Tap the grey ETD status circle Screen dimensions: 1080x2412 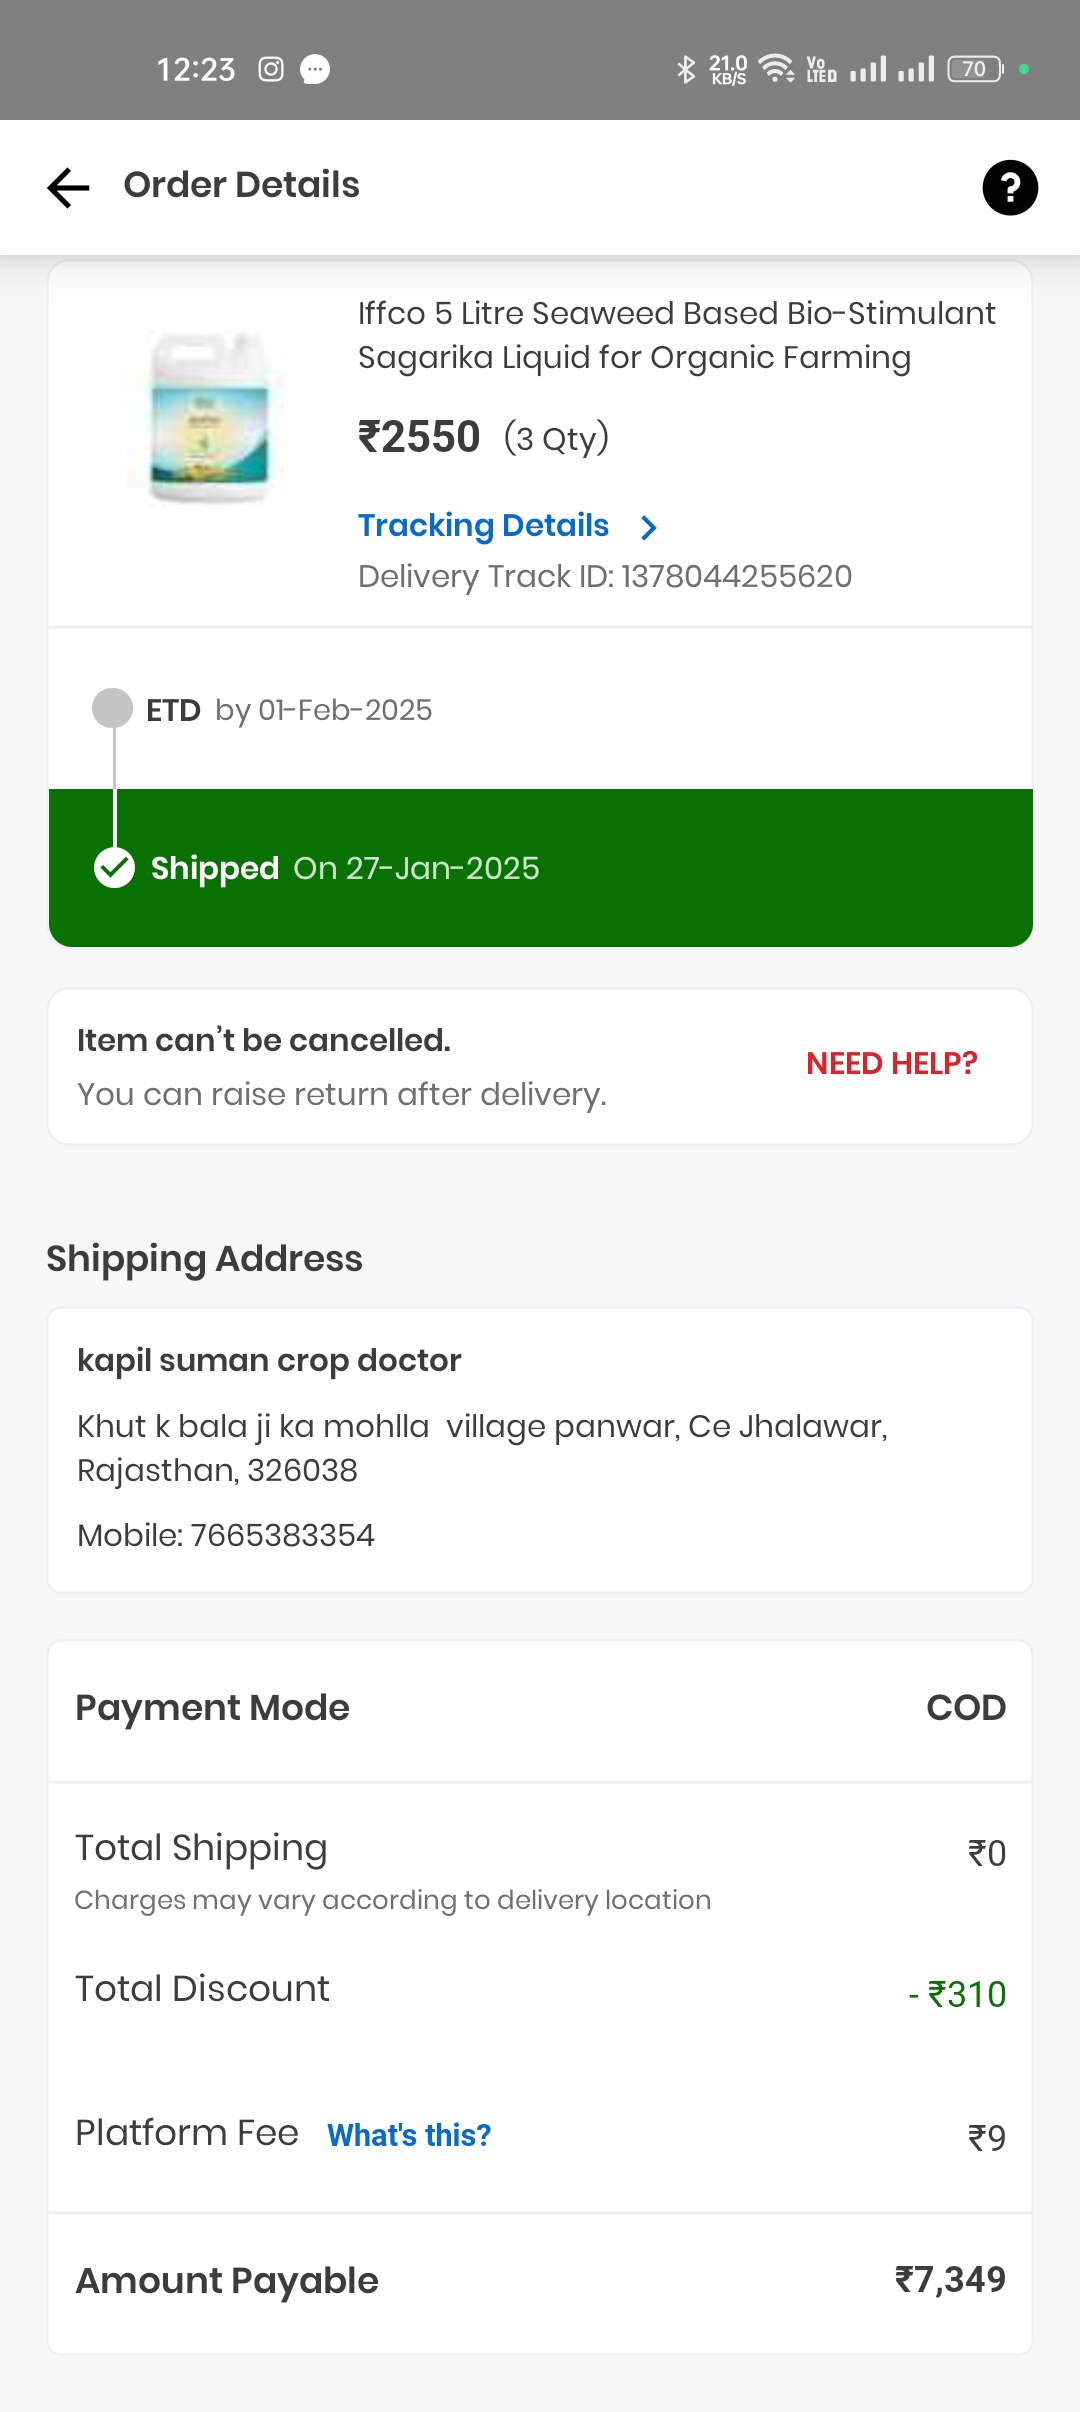pos(112,708)
